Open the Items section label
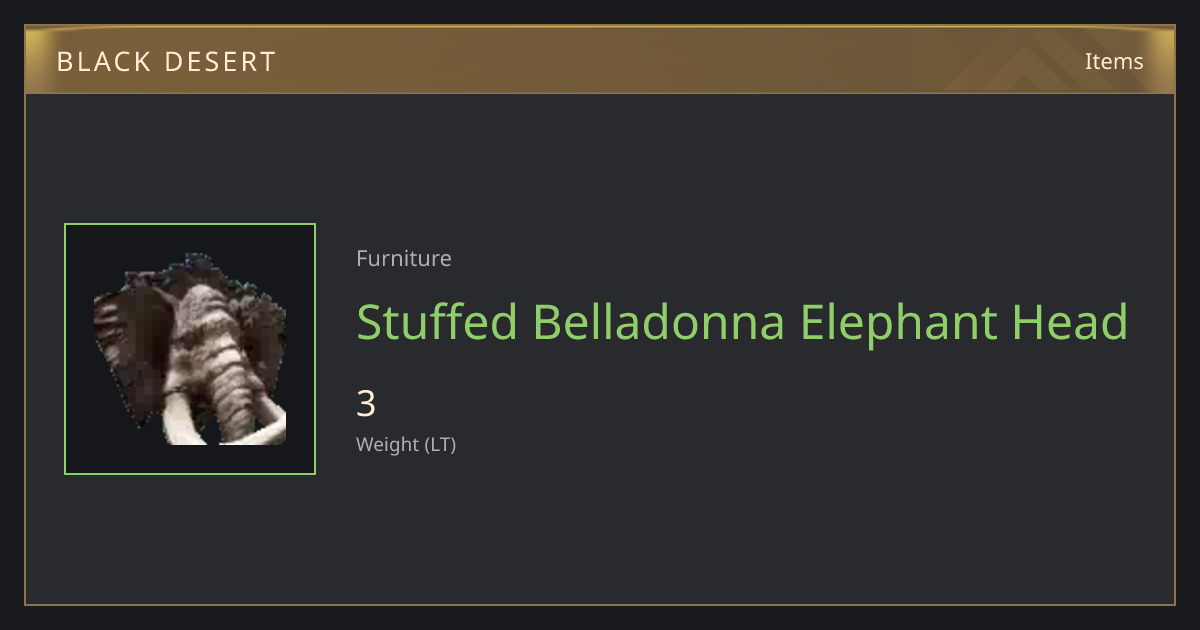Image resolution: width=1200 pixels, height=630 pixels. 1114,61
